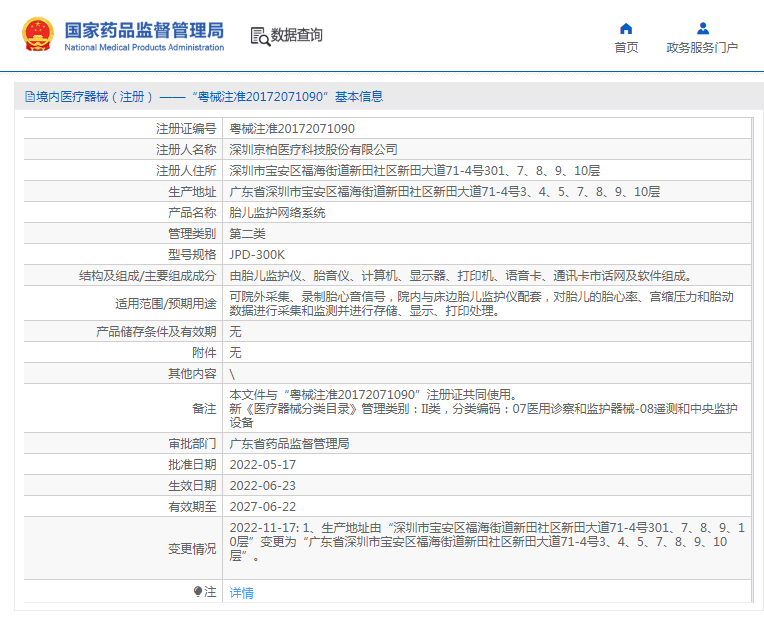The height and width of the screenshot is (617, 764).
Task: Open 政务服务门户 label
Action: [x=702, y=48]
